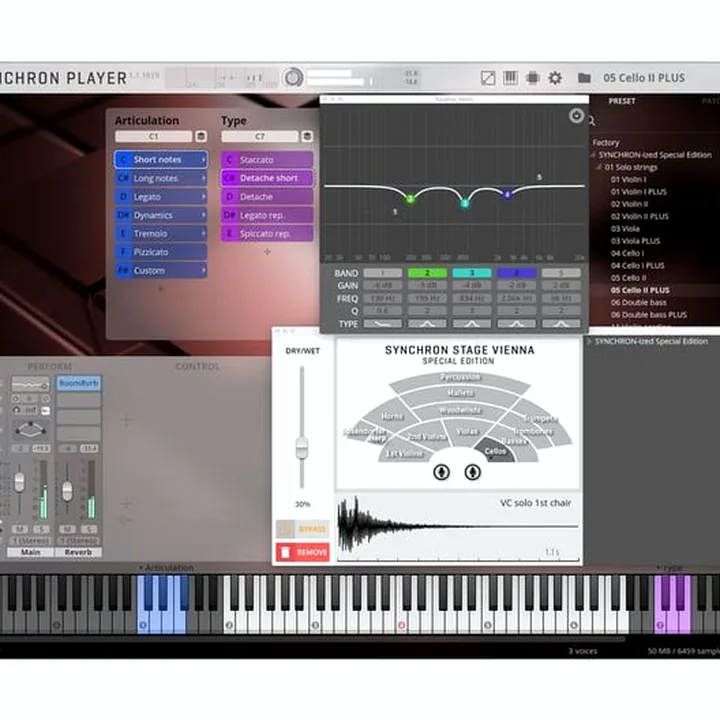Select Pizzicato articulation slot
The height and width of the screenshot is (720, 720).
pos(161,252)
